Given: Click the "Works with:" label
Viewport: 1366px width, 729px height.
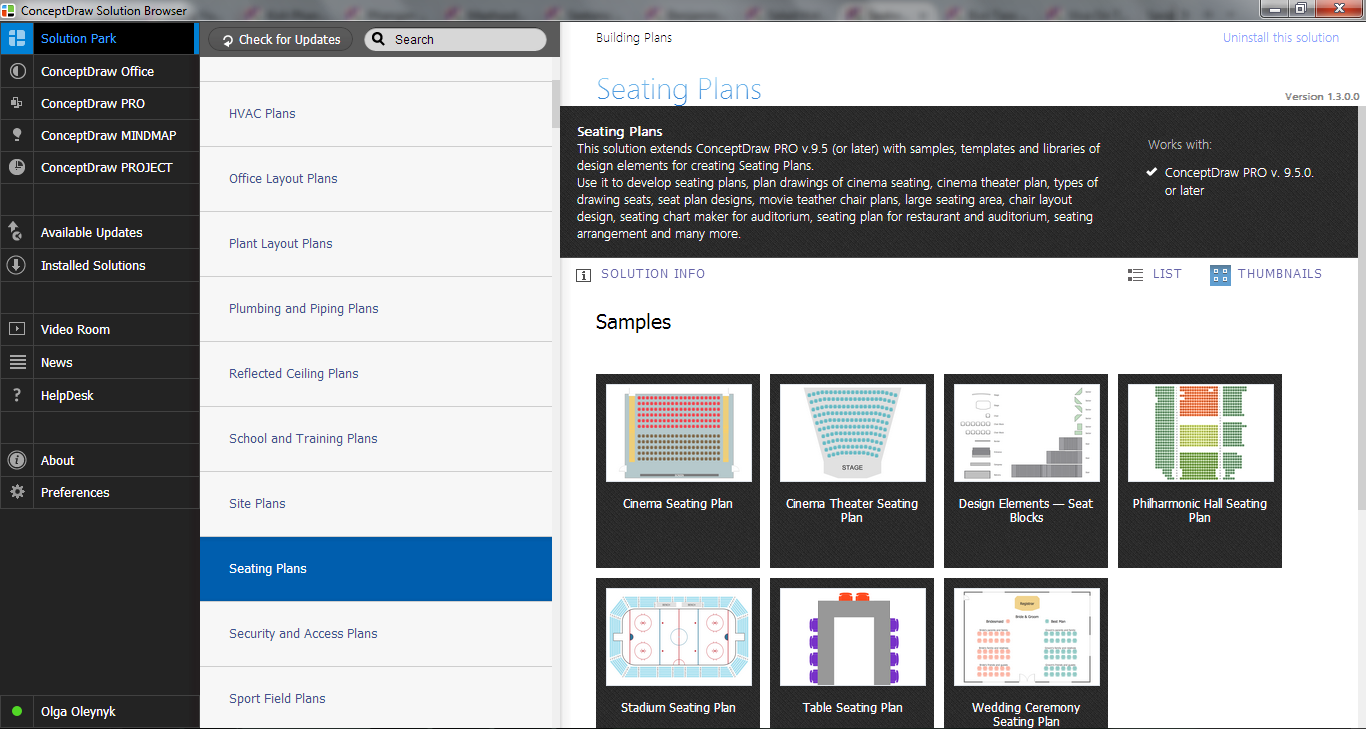Looking at the screenshot, I should (1180, 145).
